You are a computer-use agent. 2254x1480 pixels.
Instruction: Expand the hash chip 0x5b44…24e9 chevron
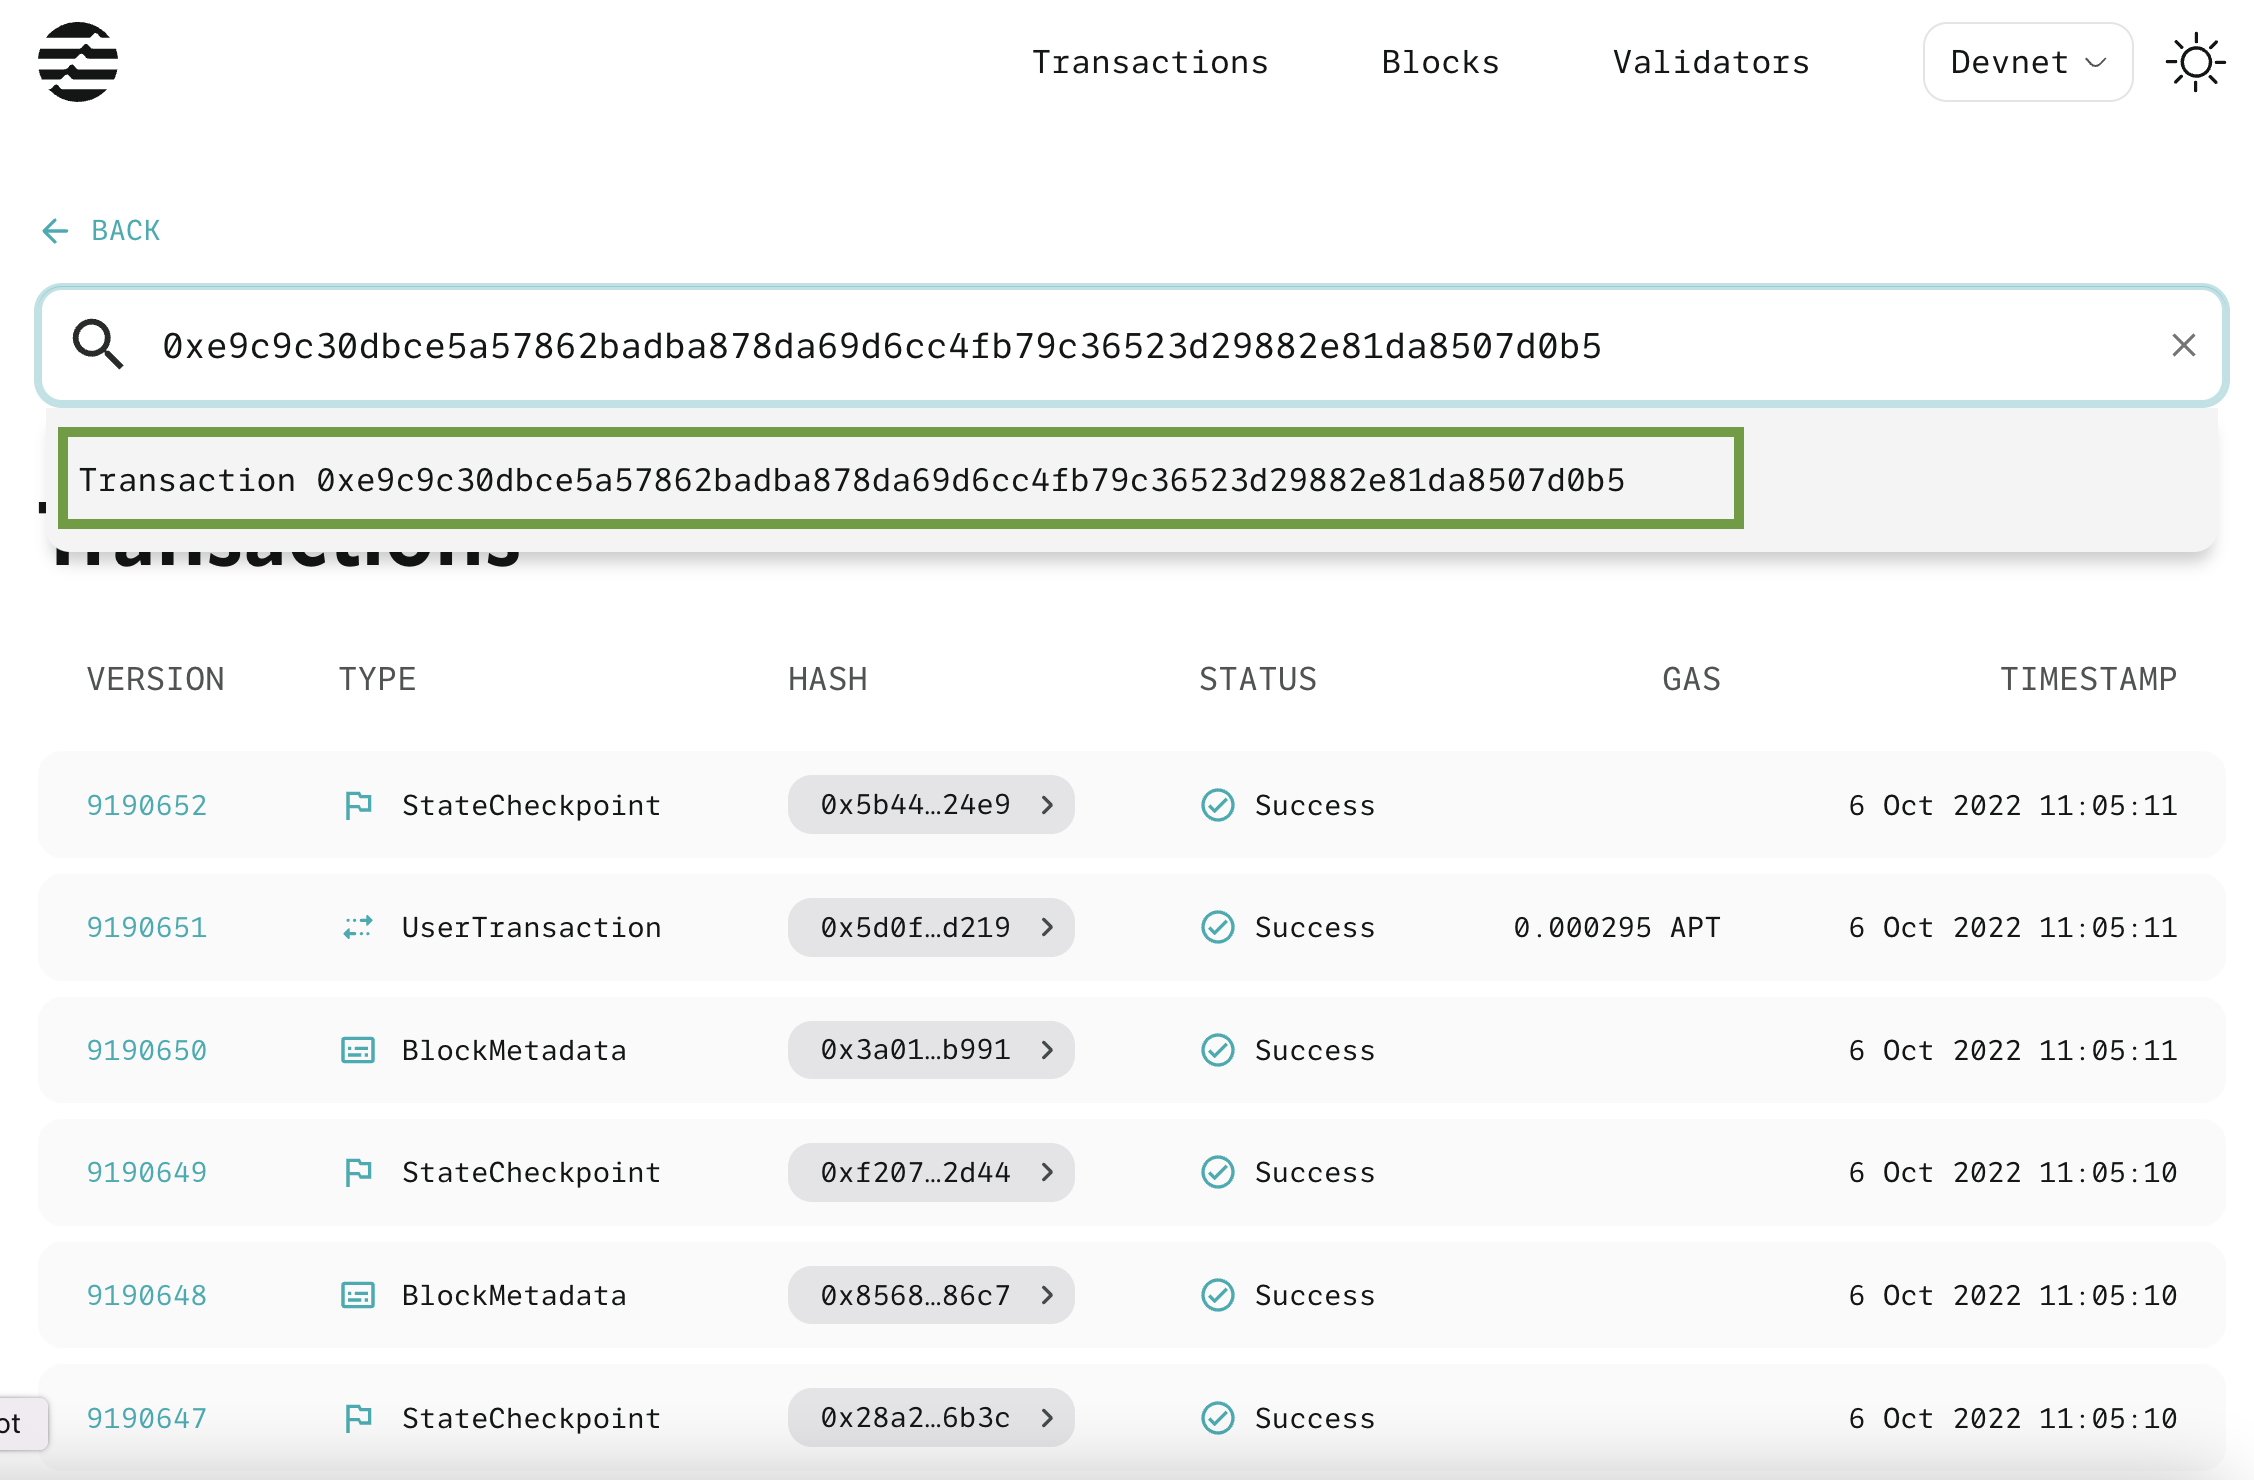pos(1047,804)
